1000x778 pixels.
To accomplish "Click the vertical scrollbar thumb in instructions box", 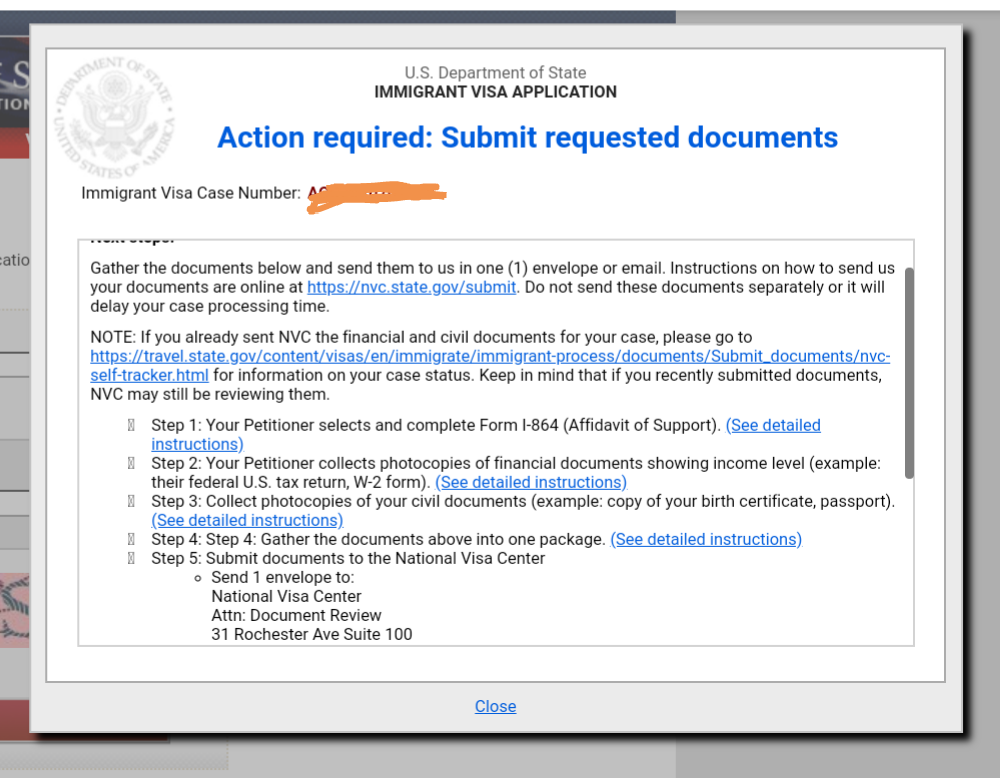I will tap(909, 373).
